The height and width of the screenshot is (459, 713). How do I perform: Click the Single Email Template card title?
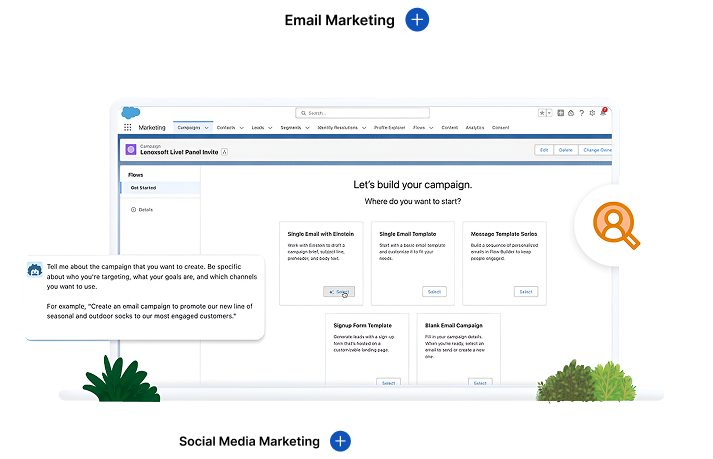click(408, 234)
